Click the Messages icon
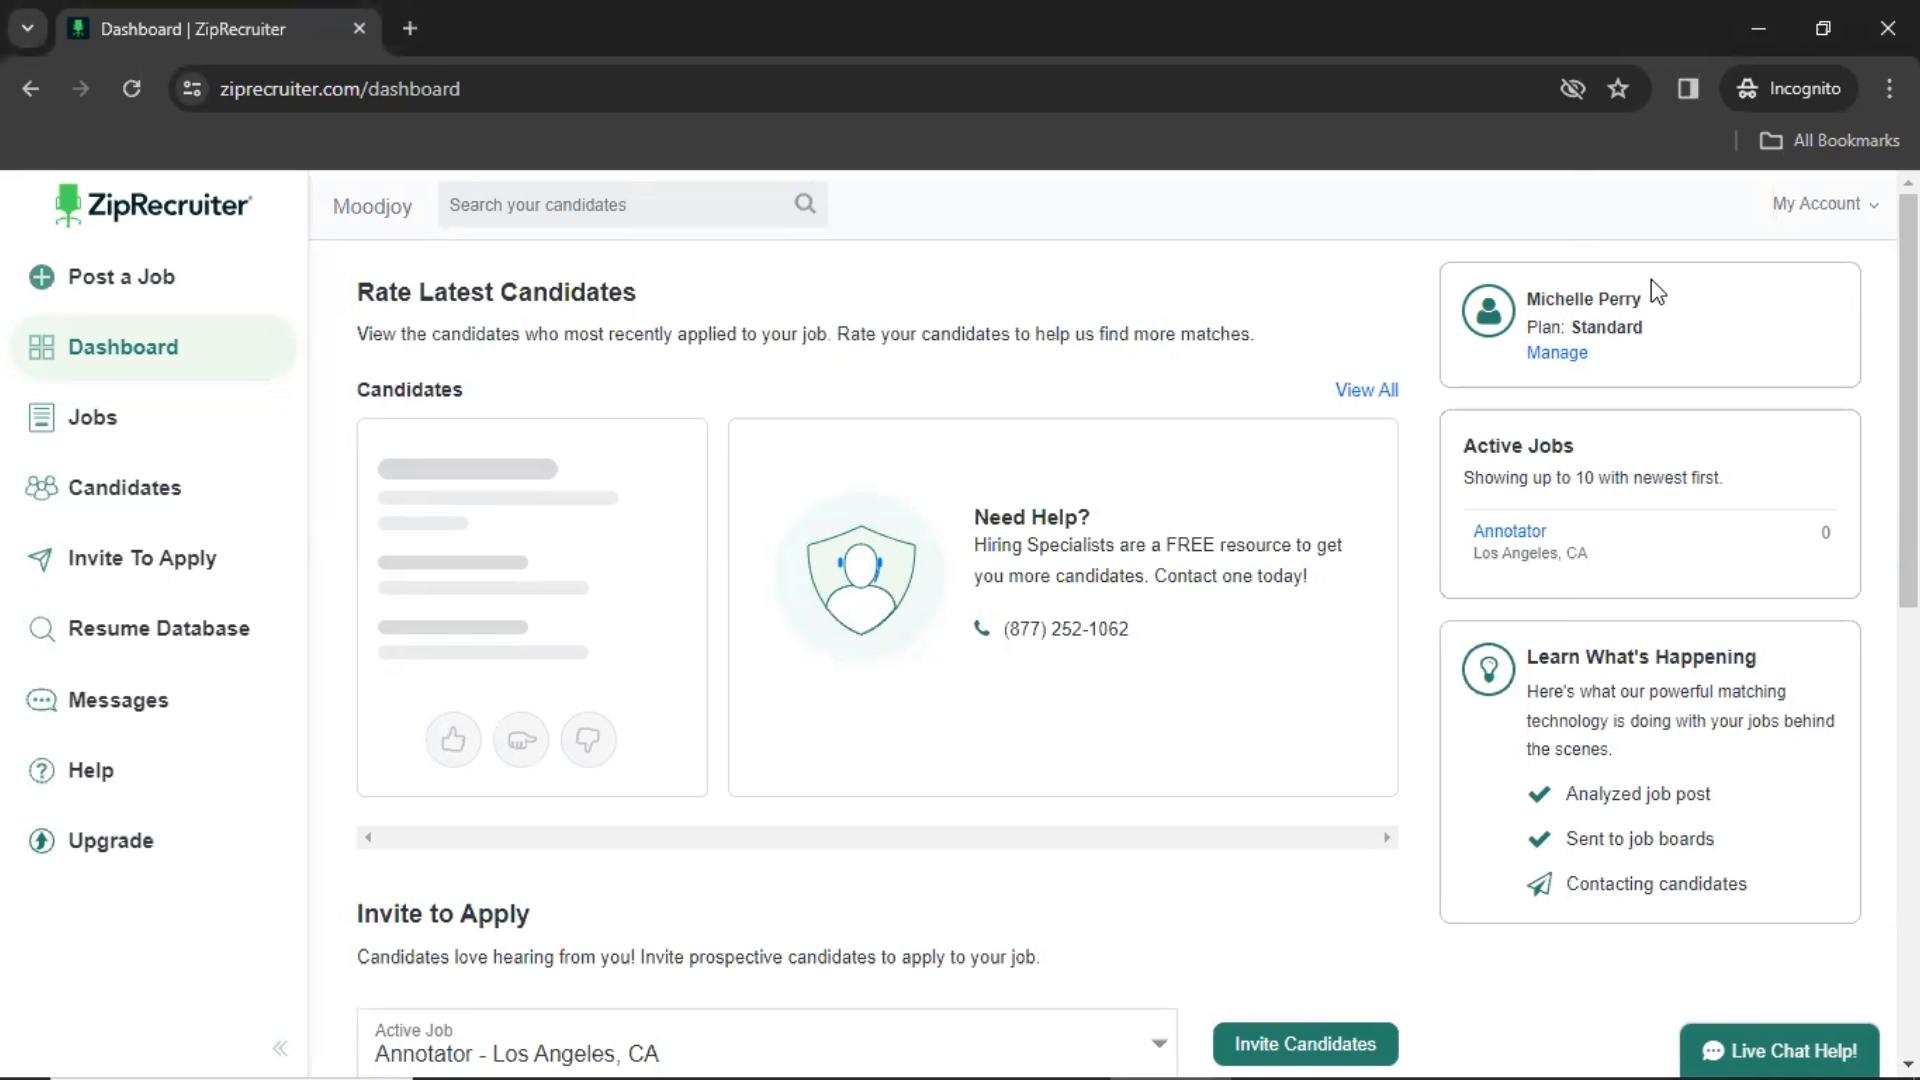 (x=41, y=699)
